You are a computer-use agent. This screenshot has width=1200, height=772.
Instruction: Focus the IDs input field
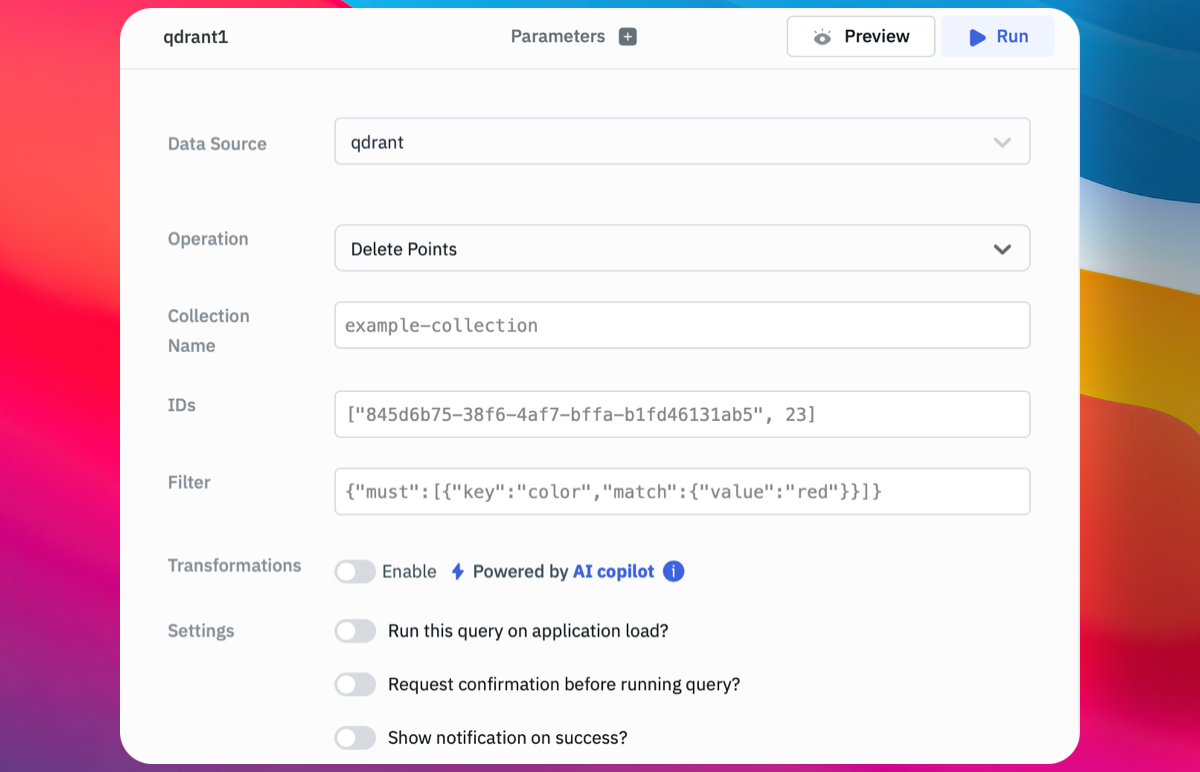click(682, 414)
